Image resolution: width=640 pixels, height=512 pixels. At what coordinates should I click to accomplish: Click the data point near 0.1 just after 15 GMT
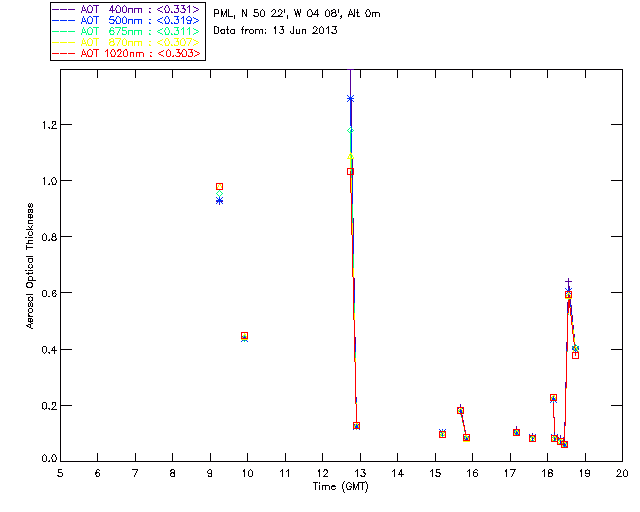[442, 434]
